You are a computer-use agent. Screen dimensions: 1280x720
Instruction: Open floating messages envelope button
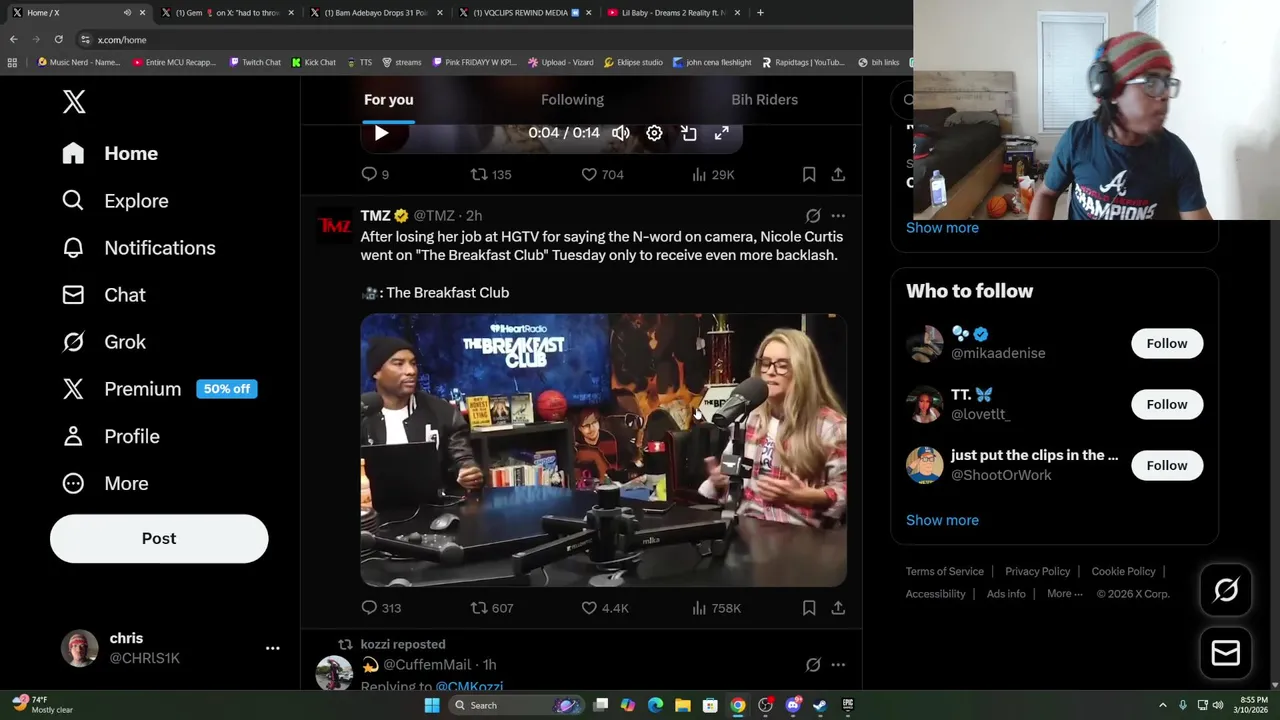tap(1226, 653)
